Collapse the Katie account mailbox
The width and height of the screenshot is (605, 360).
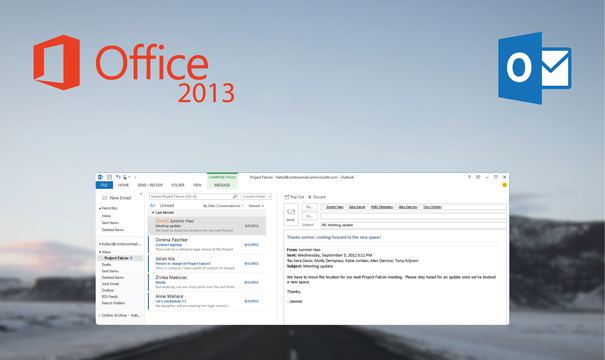tap(100, 244)
